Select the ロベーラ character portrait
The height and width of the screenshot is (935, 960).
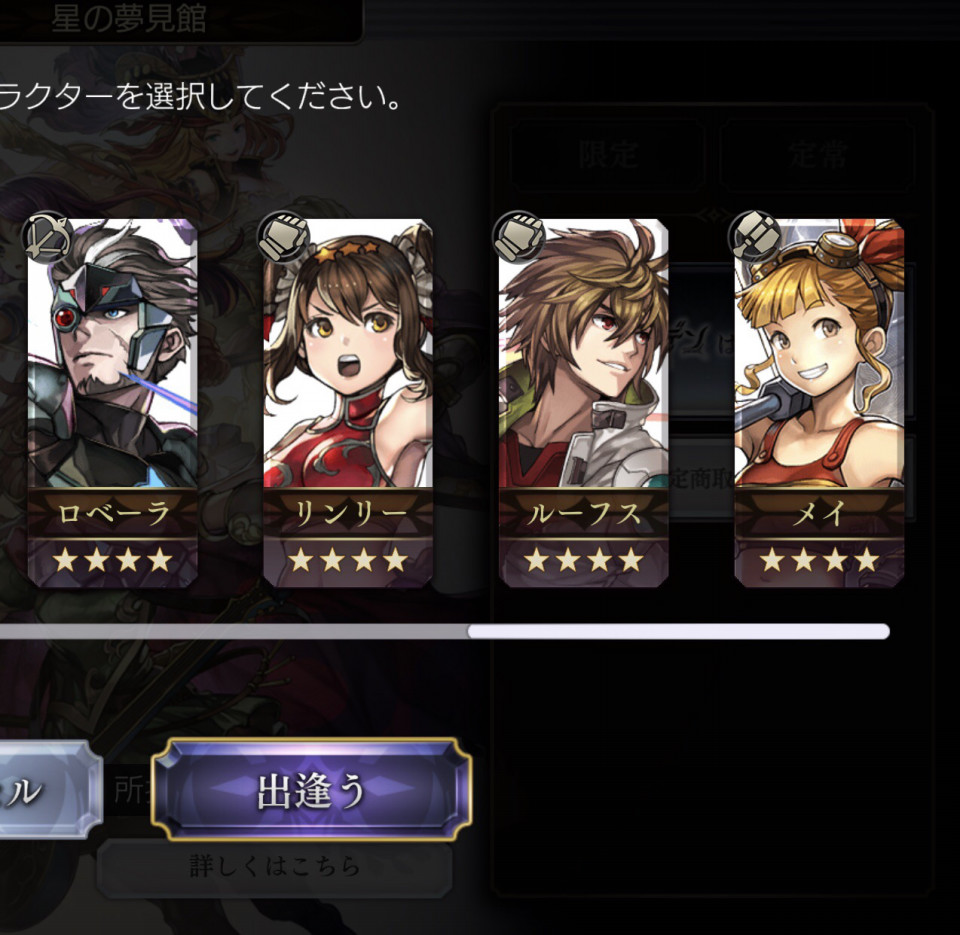113,353
